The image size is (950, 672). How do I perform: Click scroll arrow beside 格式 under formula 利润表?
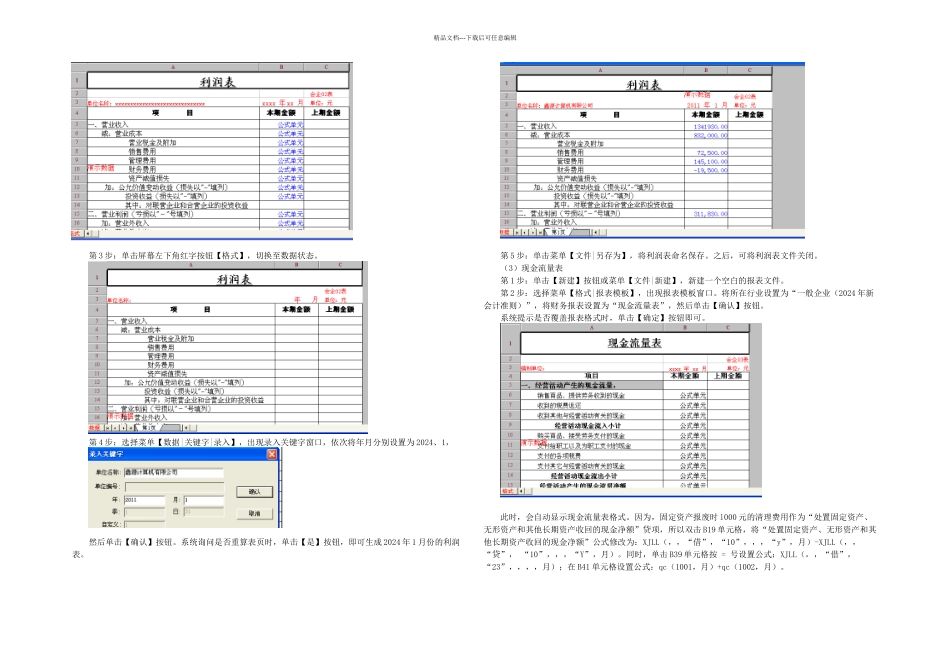pos(88,233)
